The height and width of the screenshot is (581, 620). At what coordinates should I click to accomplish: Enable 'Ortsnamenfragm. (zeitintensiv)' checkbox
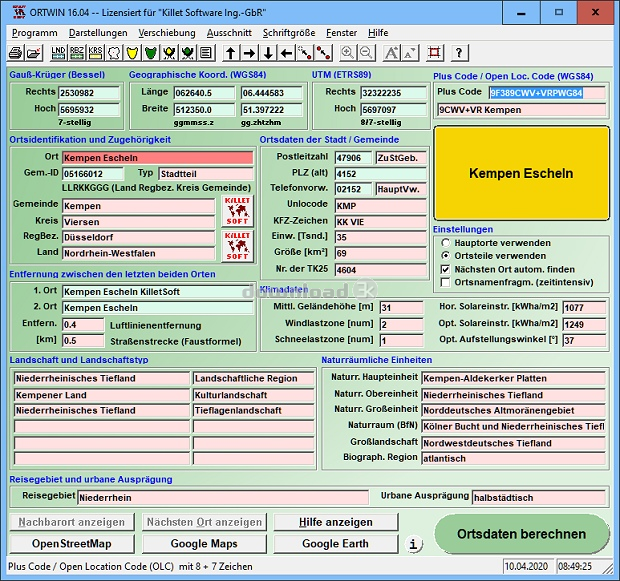[446, 283]
